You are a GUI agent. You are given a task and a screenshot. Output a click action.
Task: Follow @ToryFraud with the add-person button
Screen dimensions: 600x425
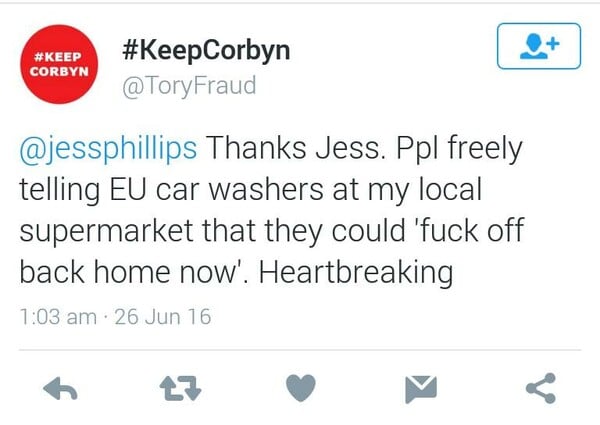click(539, 46)
